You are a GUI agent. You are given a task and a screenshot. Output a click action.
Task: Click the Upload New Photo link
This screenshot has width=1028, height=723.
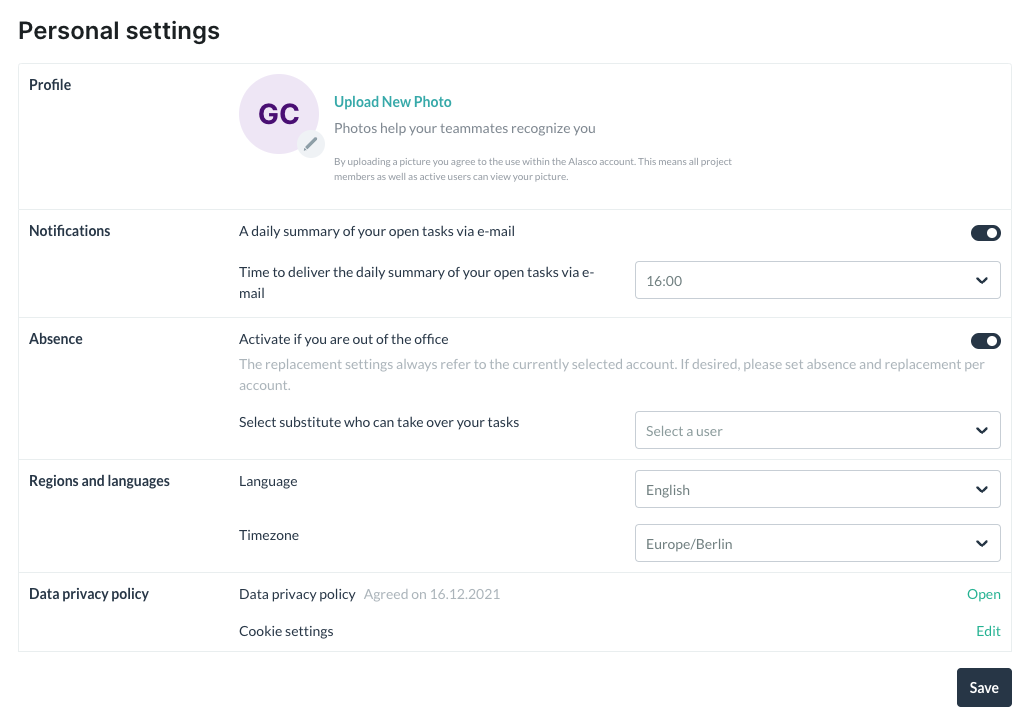coord(392,102)
